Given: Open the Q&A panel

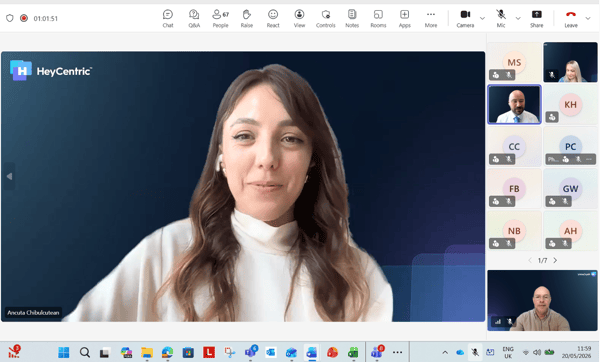Looking at the screenshot, I should click(x=194, y=18).
